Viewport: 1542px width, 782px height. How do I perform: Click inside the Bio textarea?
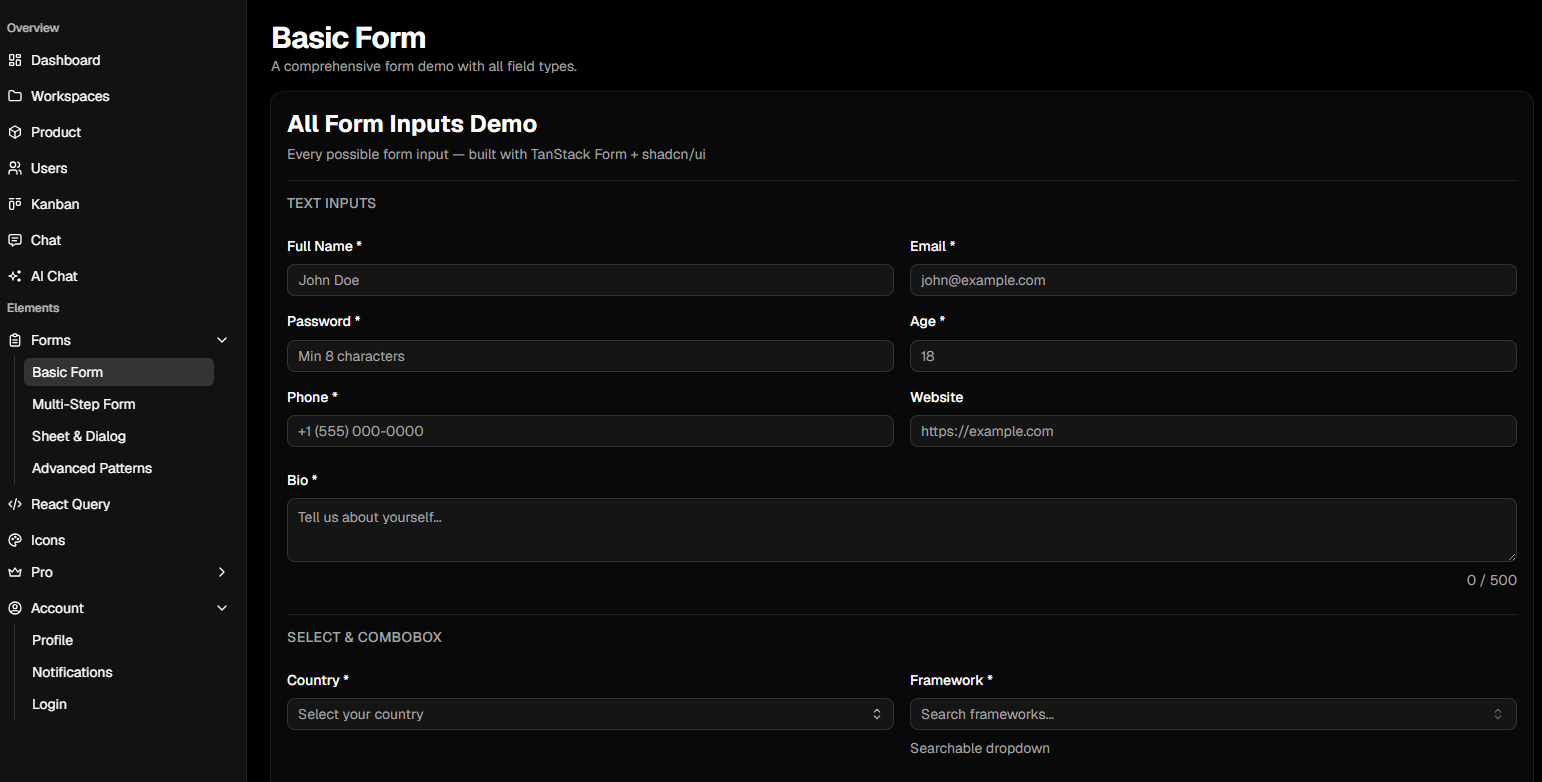(x=902, y=530)
